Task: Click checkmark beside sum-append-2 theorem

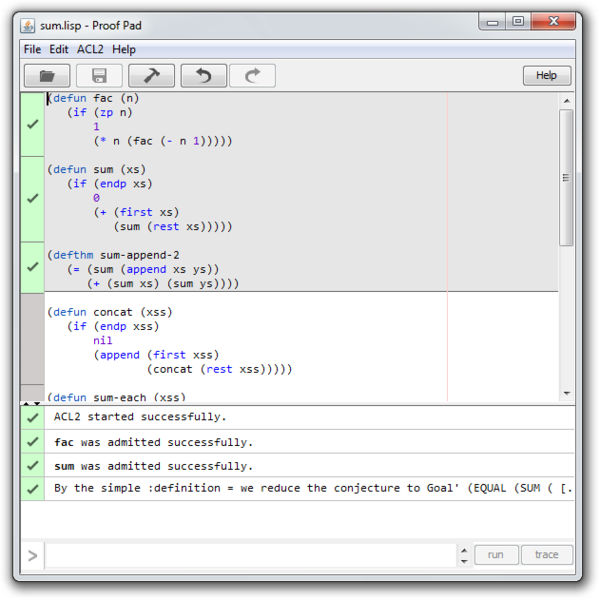Action: coord(33,267)
